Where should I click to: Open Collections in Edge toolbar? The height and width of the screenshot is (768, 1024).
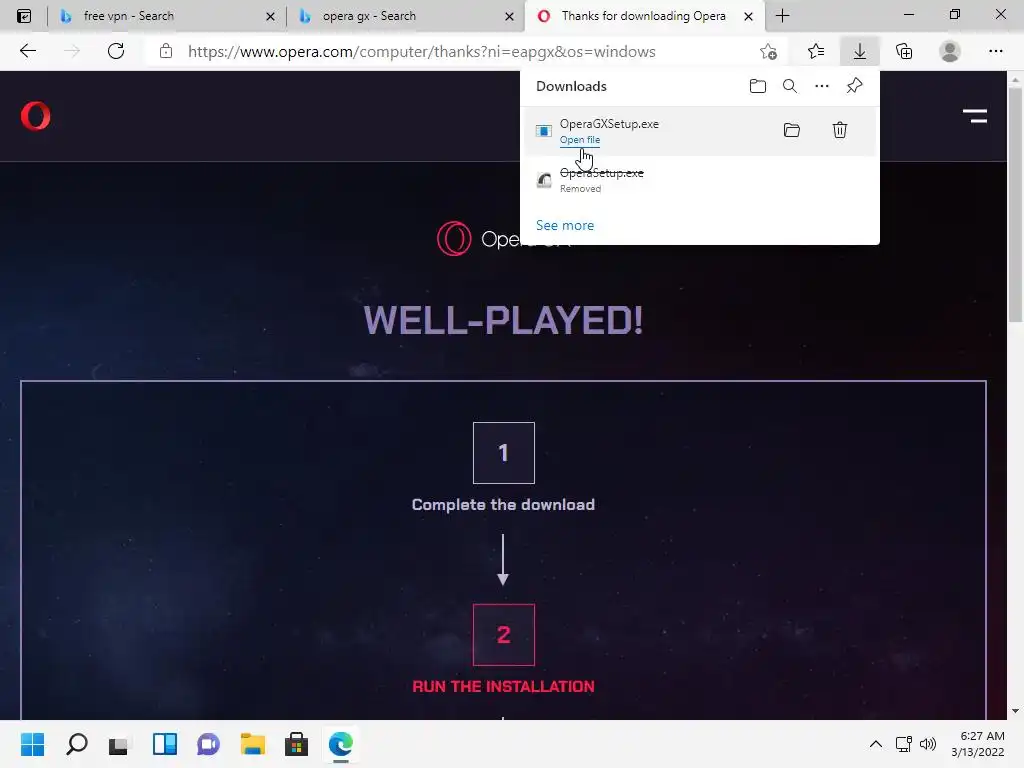tap(904, 51)
